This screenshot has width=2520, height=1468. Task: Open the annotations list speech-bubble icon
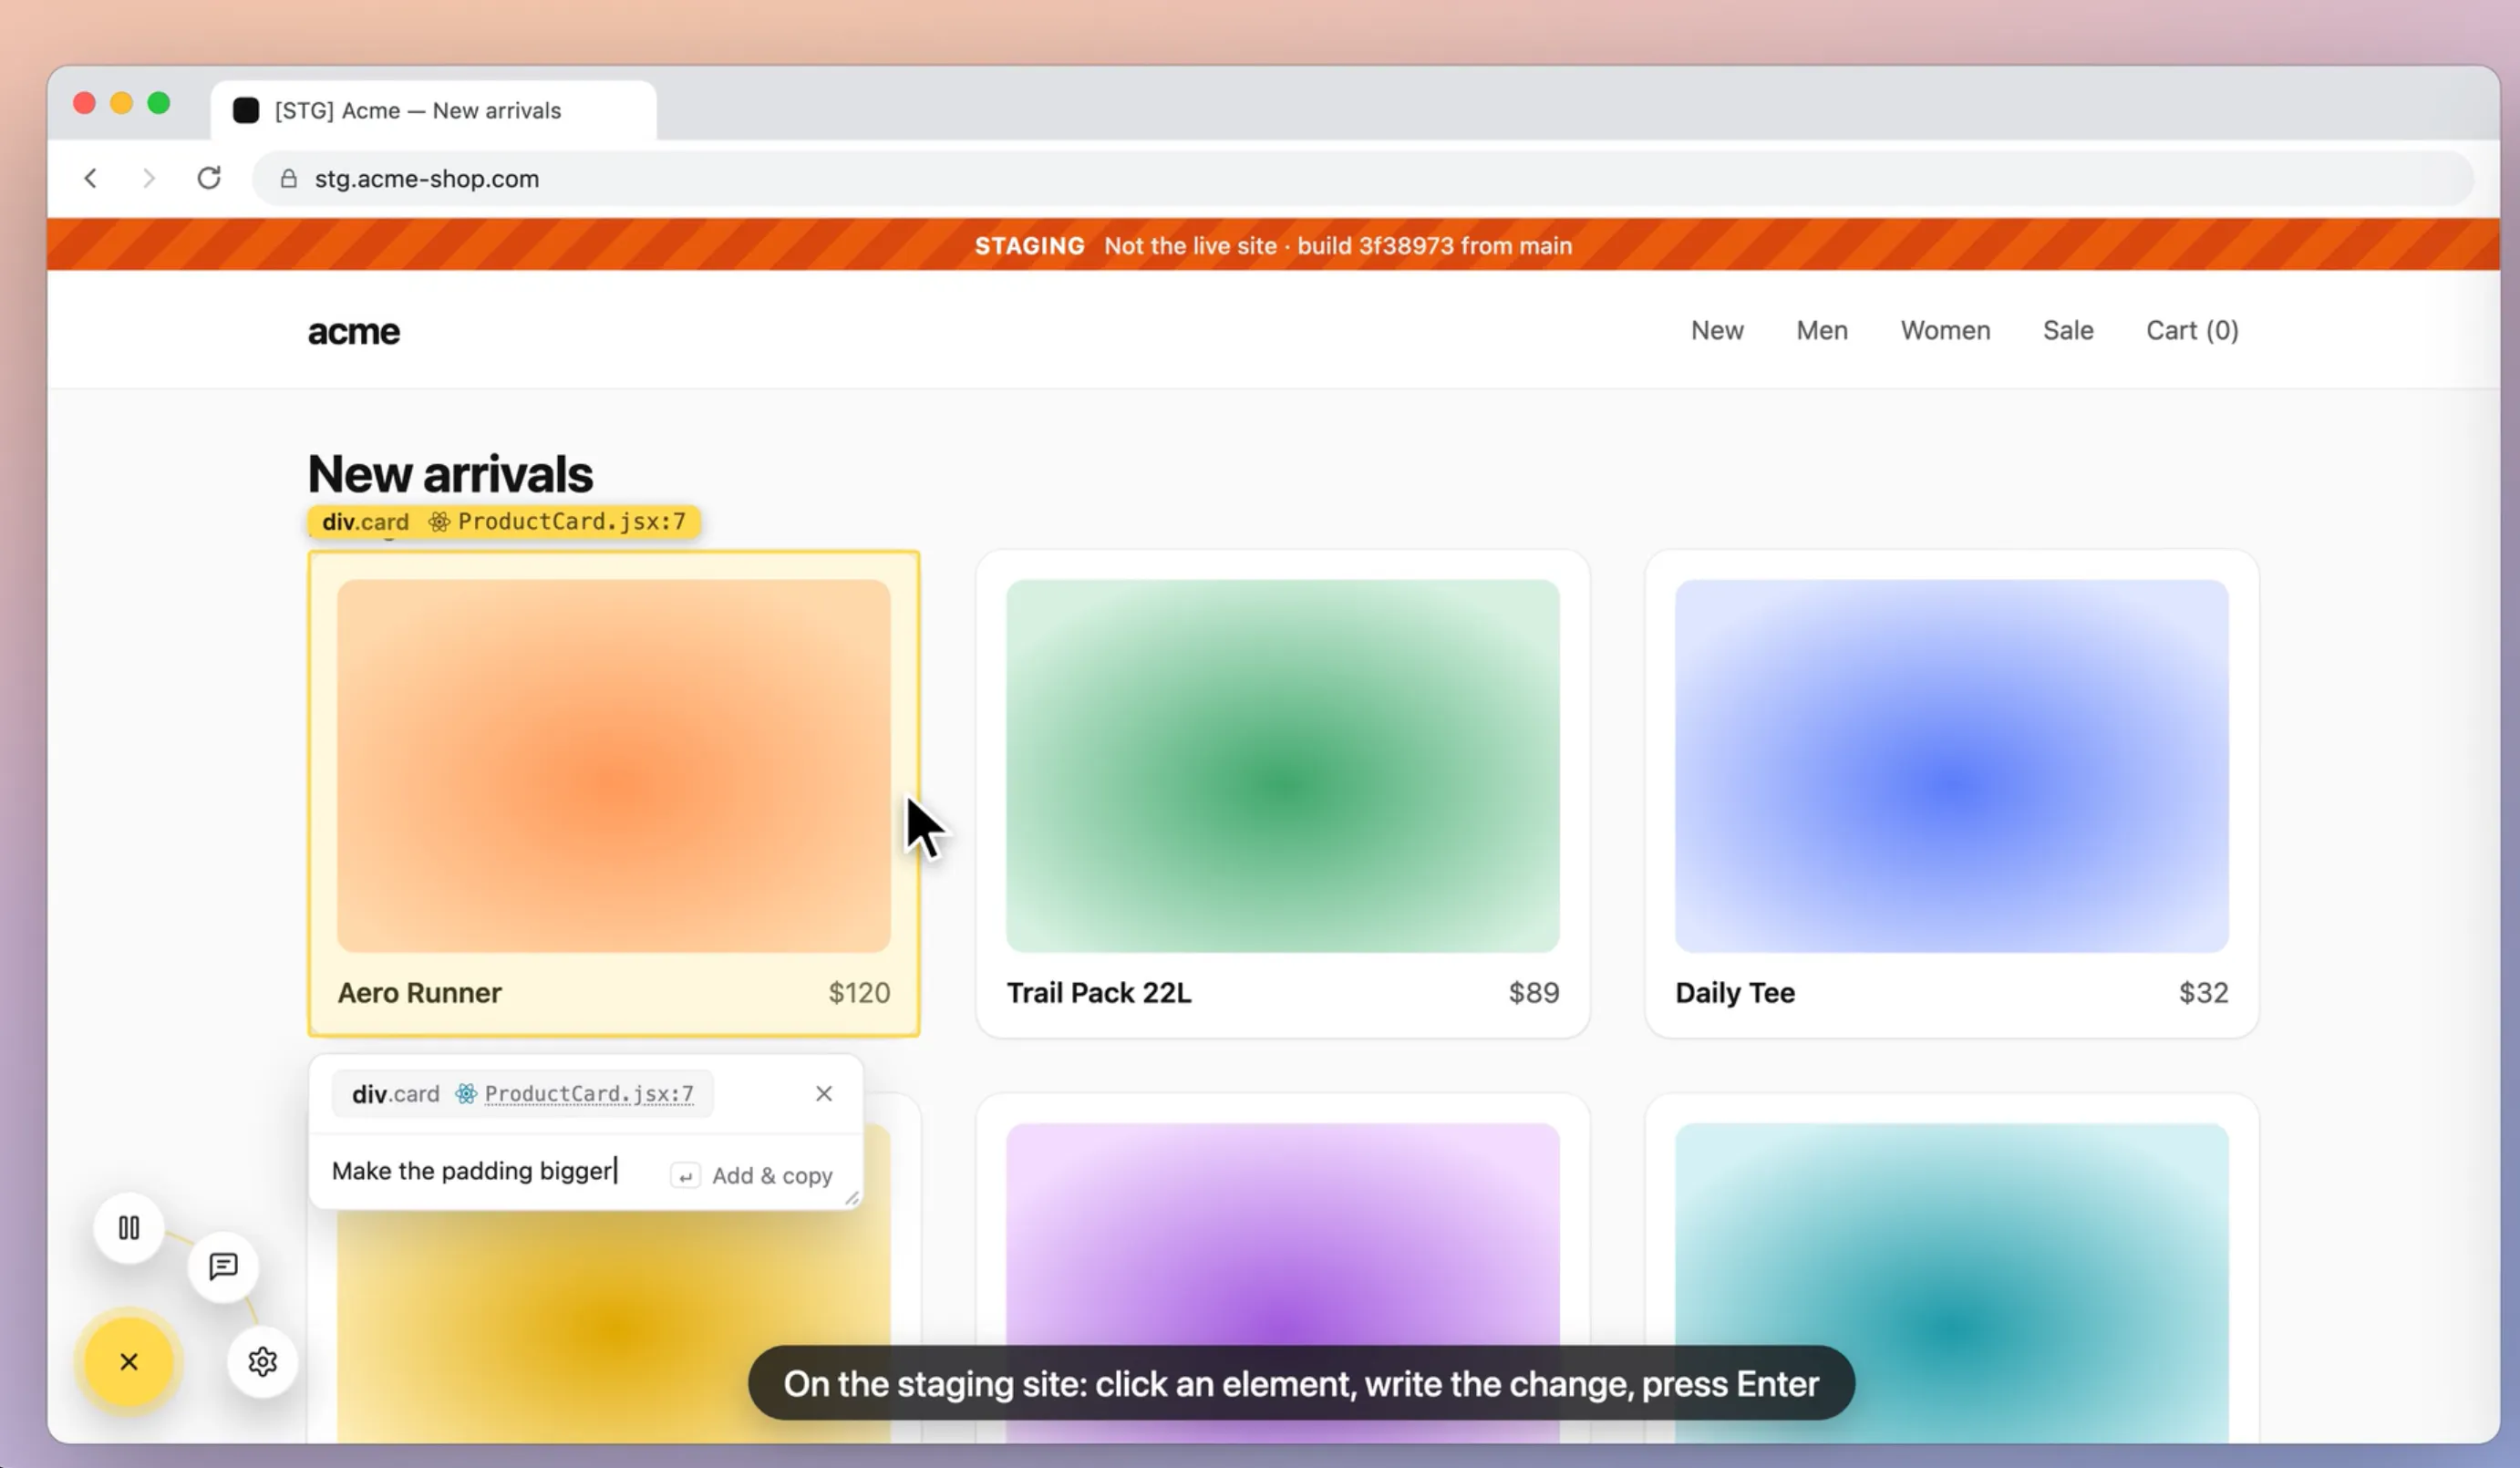tap(223, 1266)
